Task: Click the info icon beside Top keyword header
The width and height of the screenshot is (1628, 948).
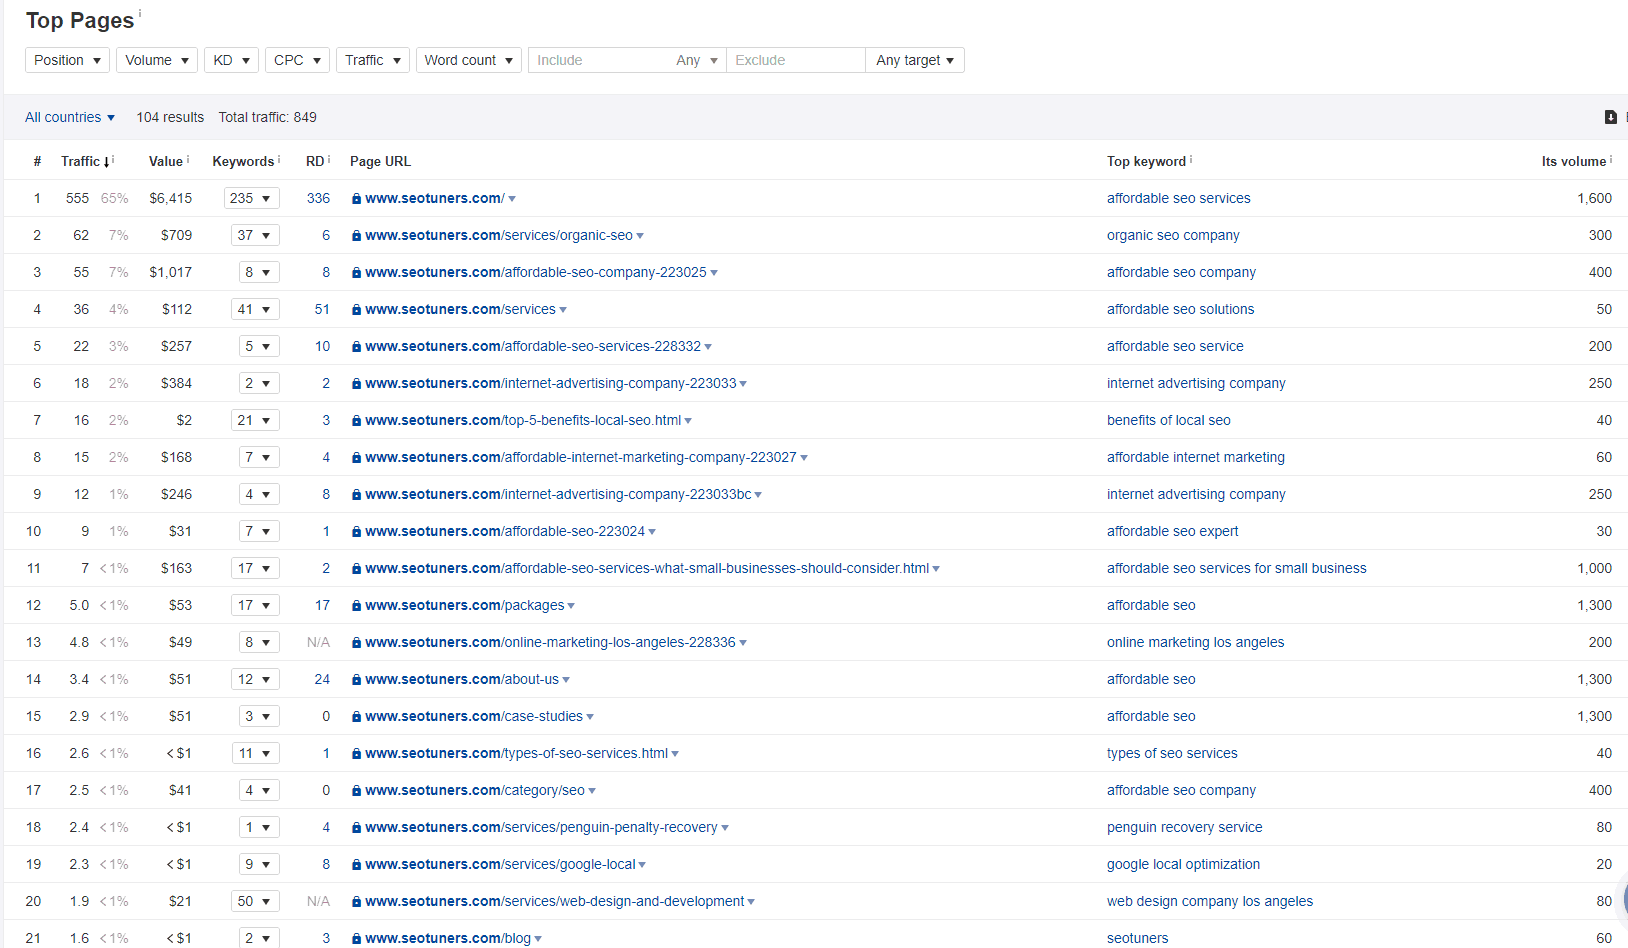Action: point(1190,157)
